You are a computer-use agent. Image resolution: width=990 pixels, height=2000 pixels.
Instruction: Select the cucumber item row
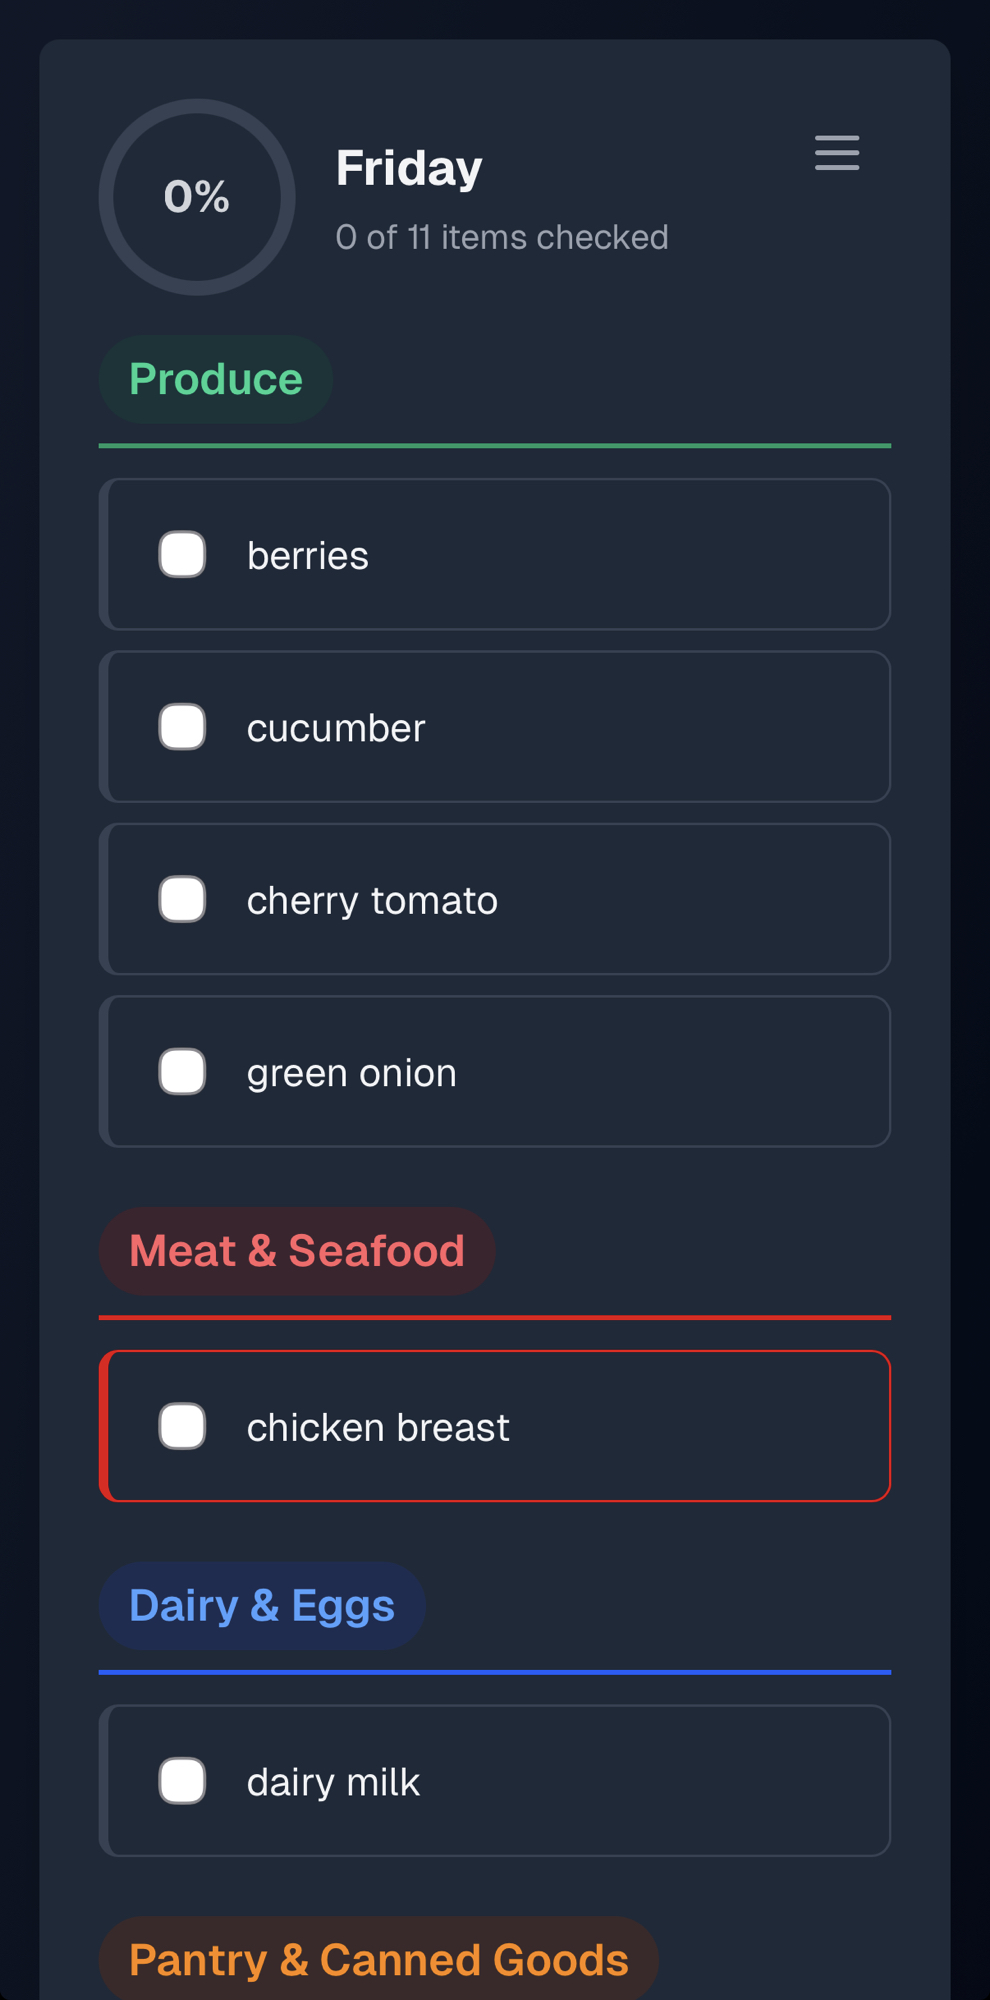click(x=600, y=727)
